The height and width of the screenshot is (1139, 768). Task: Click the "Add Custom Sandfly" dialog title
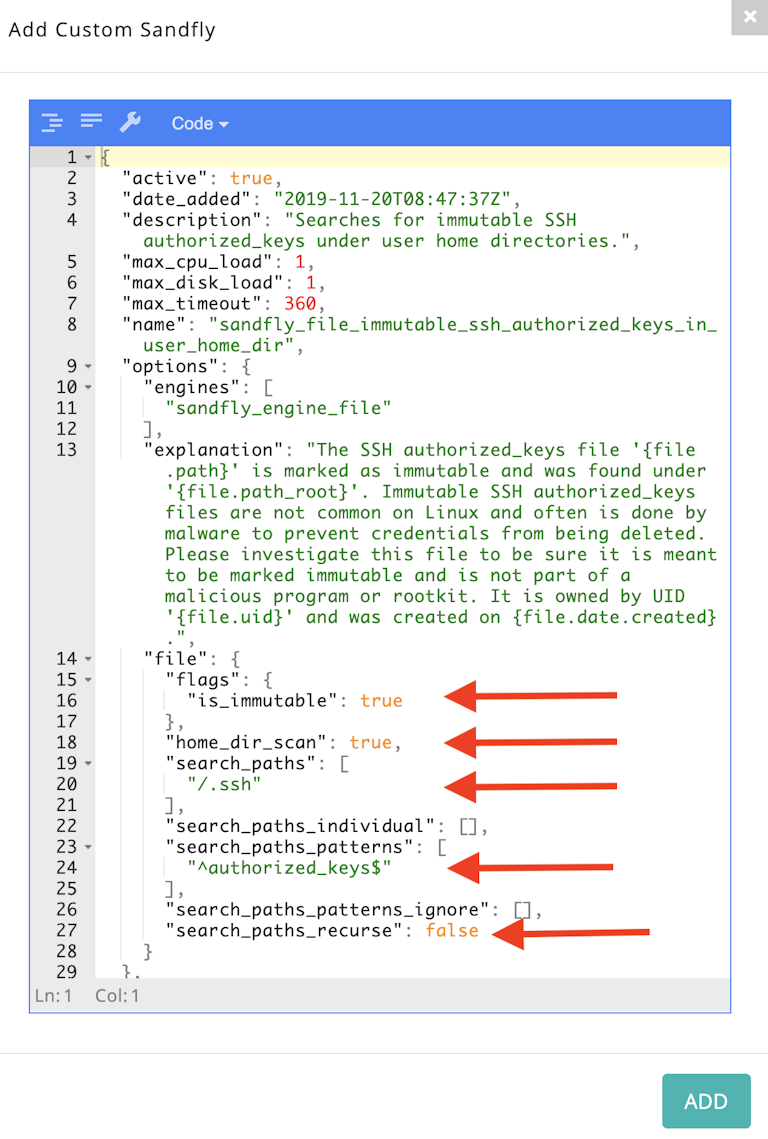pos(112,30)
